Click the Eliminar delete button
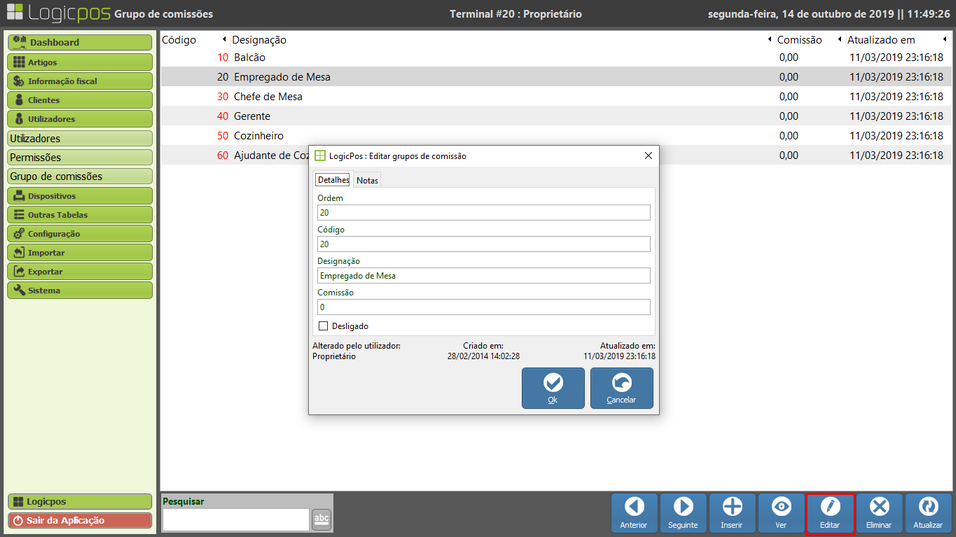This screenshot has height=537, width=956. (879, 512)
